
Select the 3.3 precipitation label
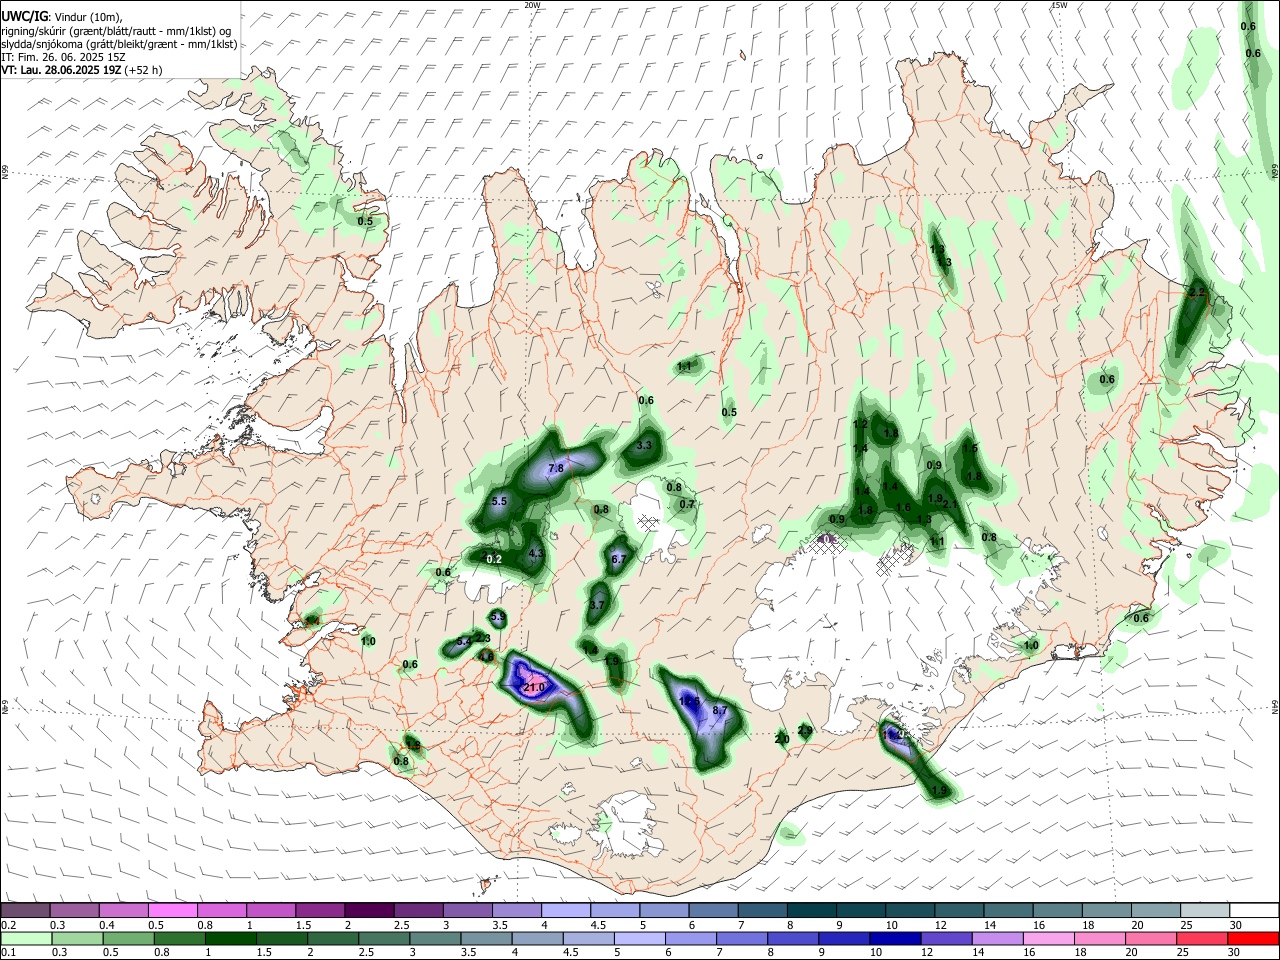tap(644, 445)
